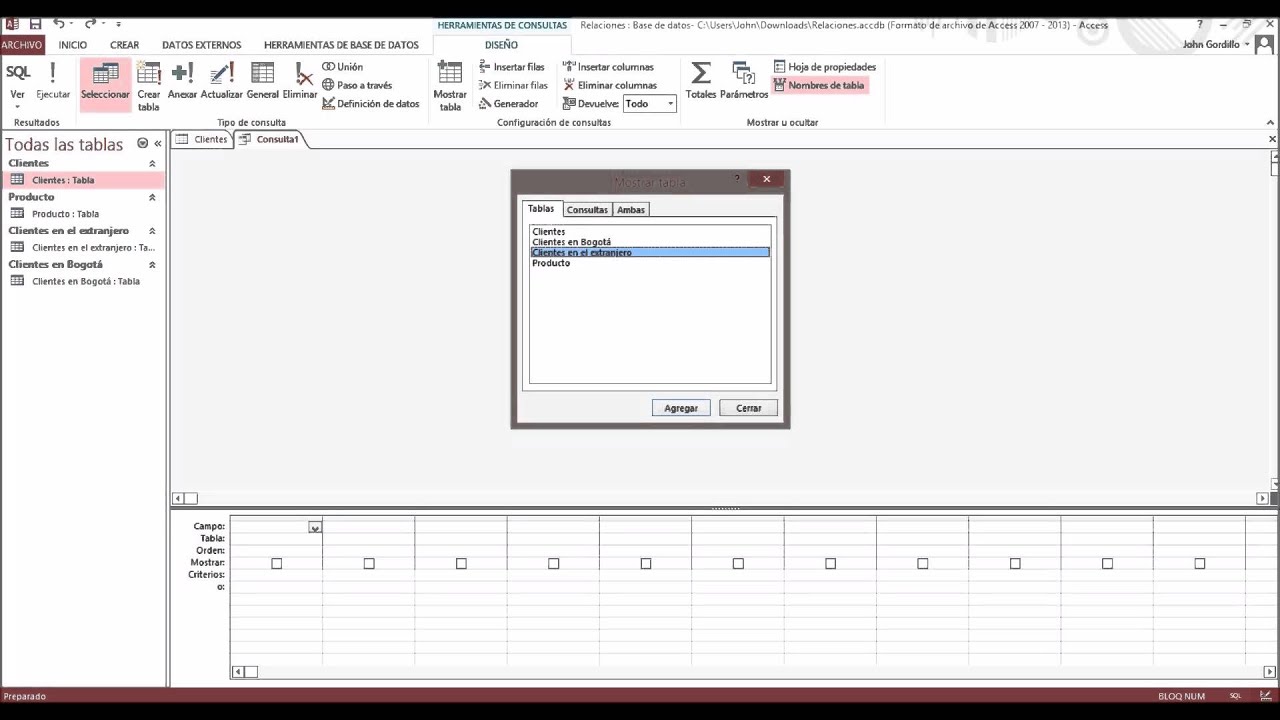
Task: Switch to HERRAMIENTAS DE BASE DE DATOS tab
Action: (x=341, y=45)
